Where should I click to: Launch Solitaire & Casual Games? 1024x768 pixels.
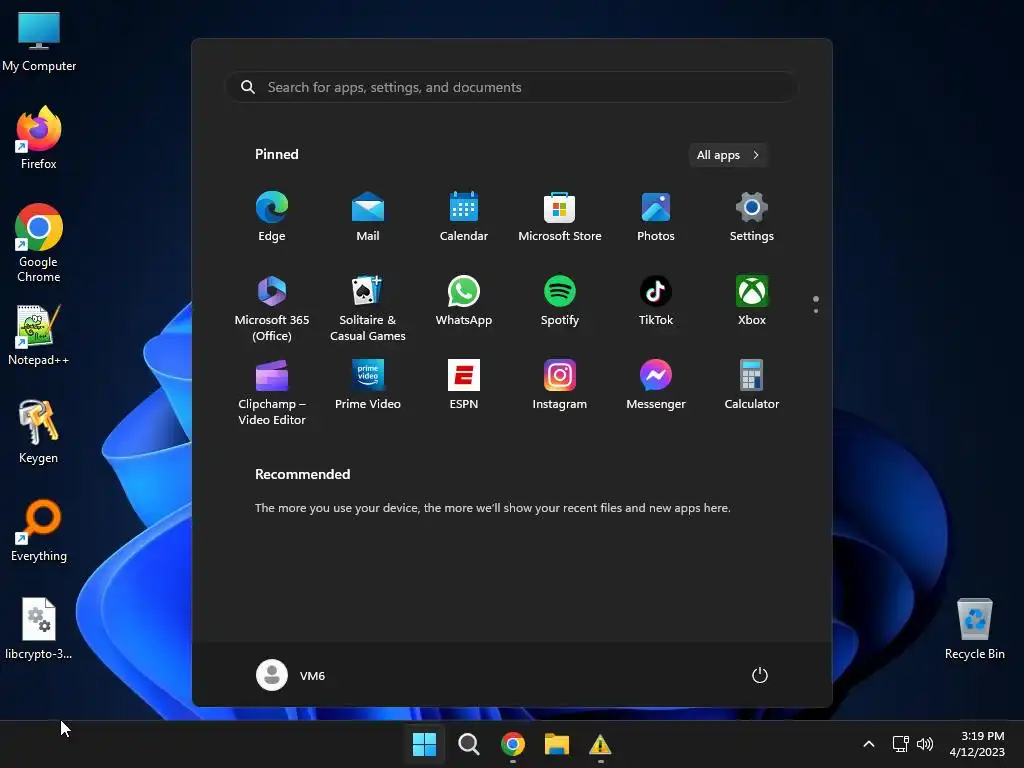coord(368,308)
